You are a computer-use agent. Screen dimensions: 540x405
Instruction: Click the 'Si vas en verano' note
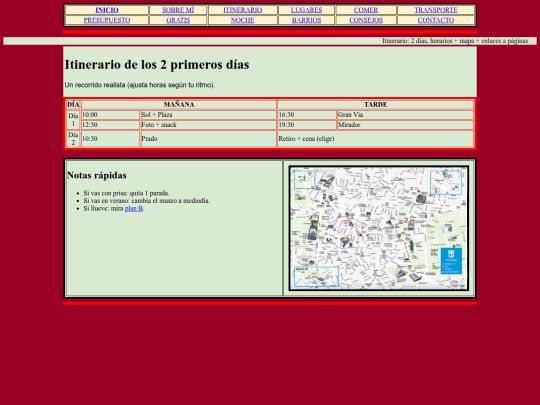coord(147,201)
